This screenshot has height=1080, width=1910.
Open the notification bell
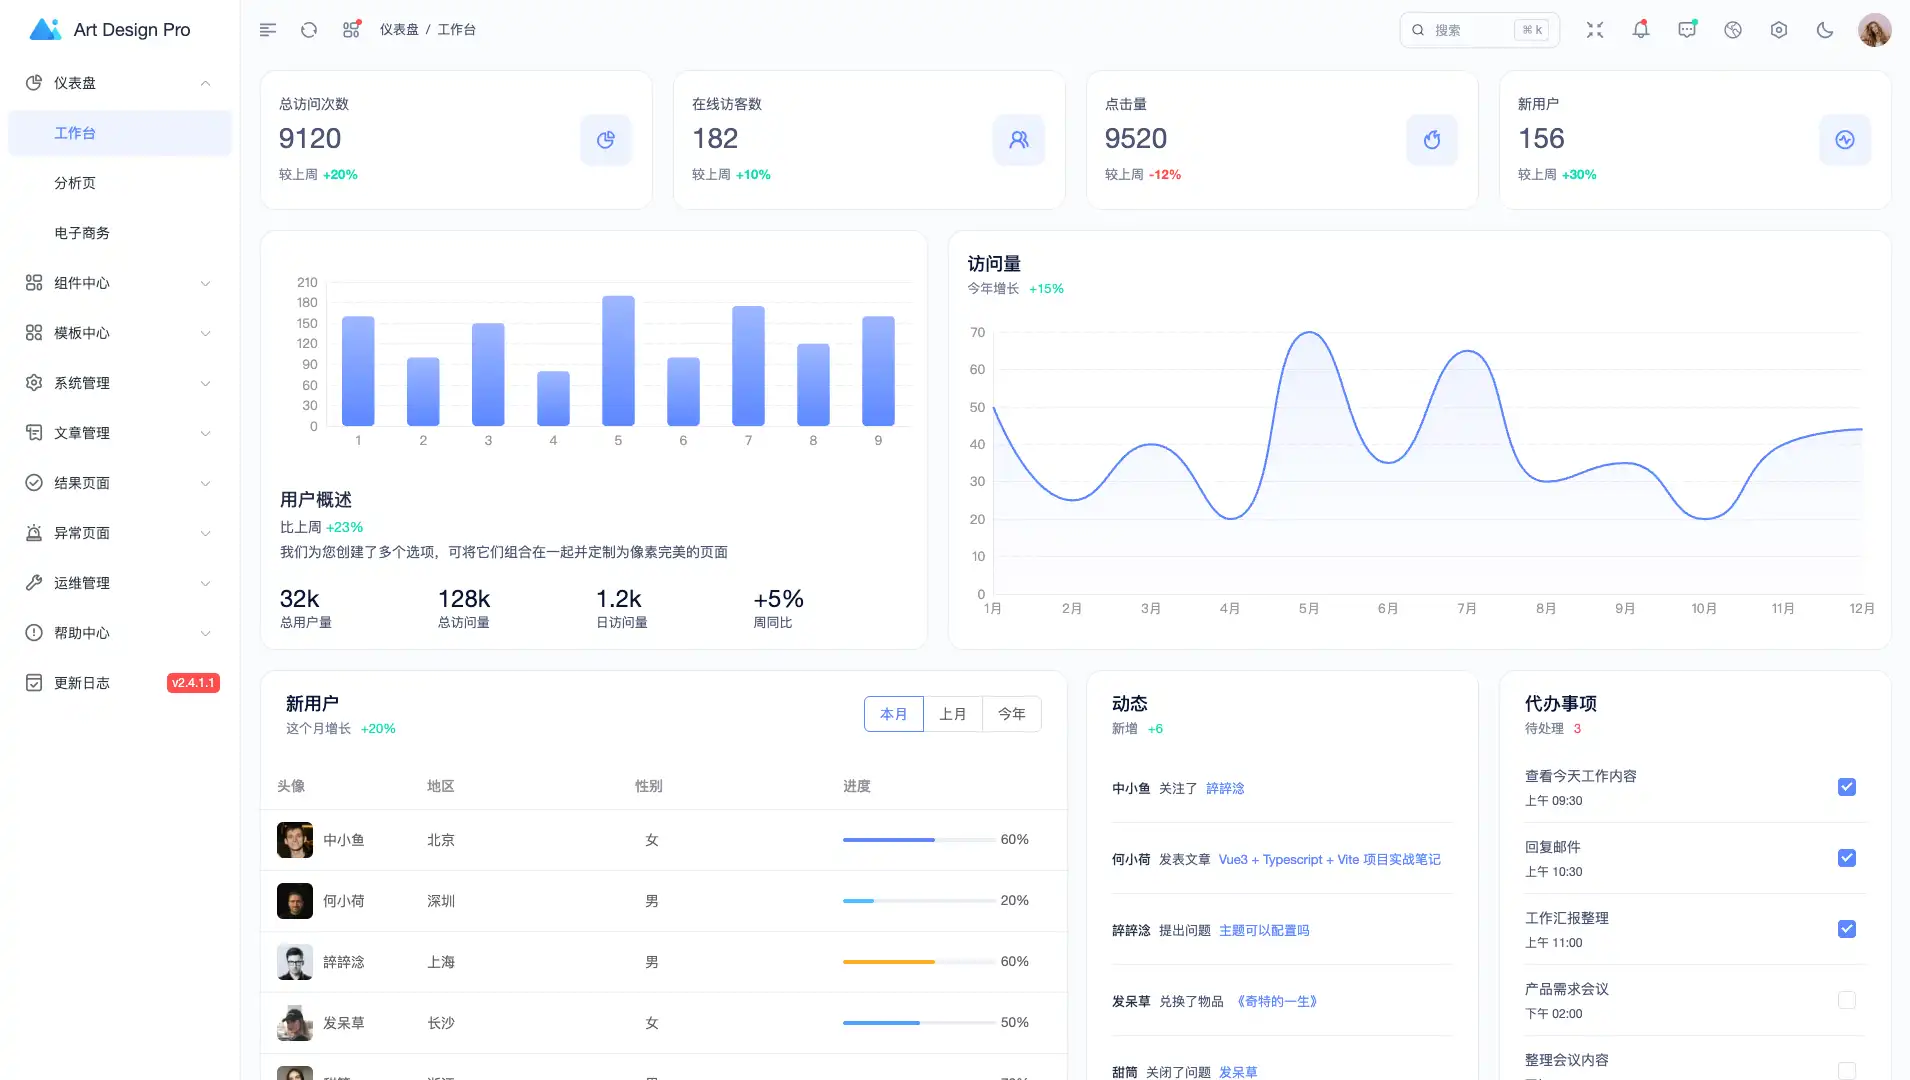[1641, 30]
